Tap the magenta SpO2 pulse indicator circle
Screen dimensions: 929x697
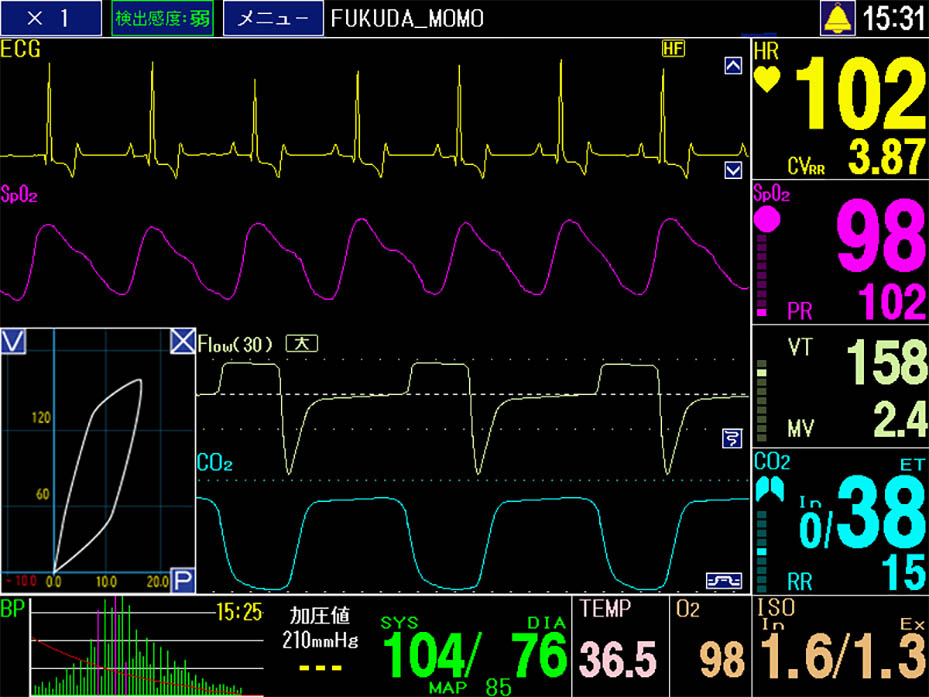(x=766, y=217)
